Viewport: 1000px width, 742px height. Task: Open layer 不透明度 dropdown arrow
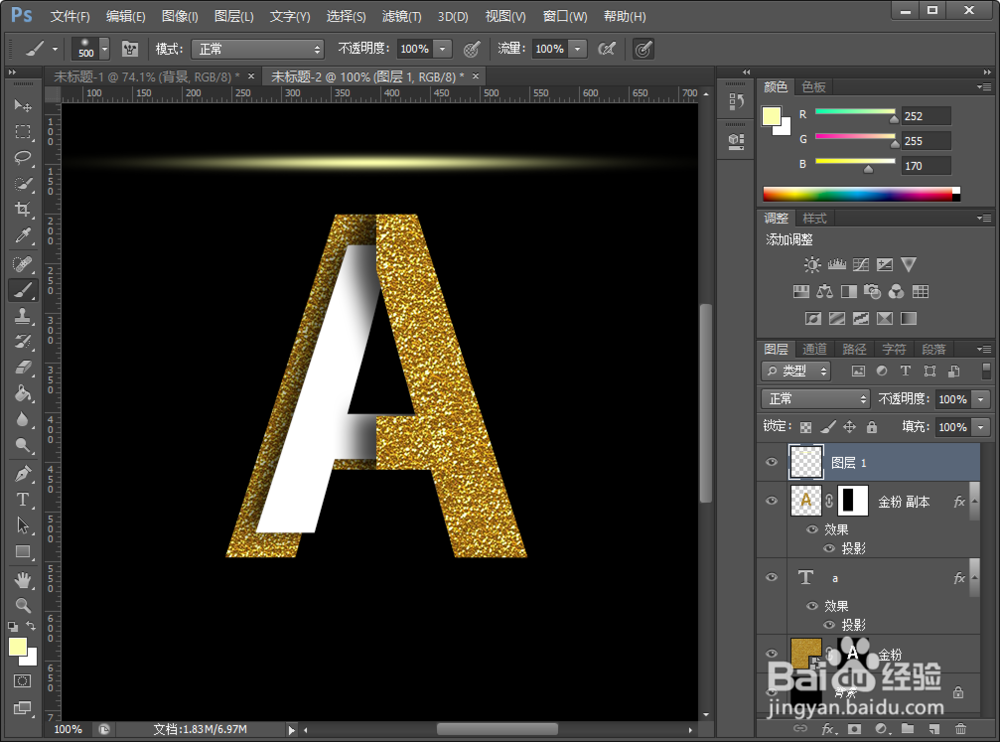coord(981,399)
